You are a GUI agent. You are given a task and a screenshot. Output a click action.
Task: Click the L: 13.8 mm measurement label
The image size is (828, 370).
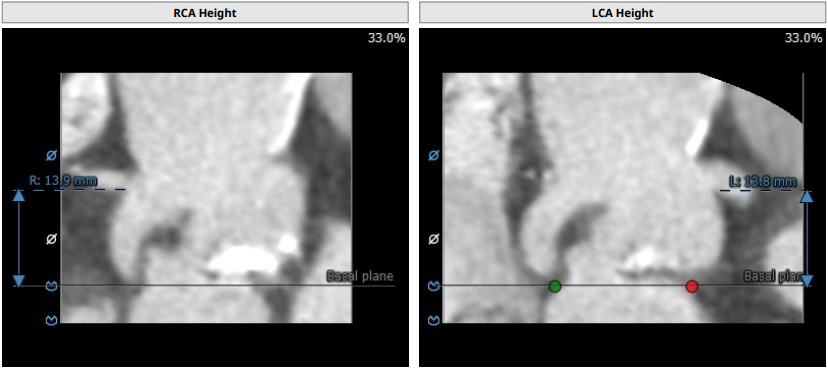coord(763,182)
